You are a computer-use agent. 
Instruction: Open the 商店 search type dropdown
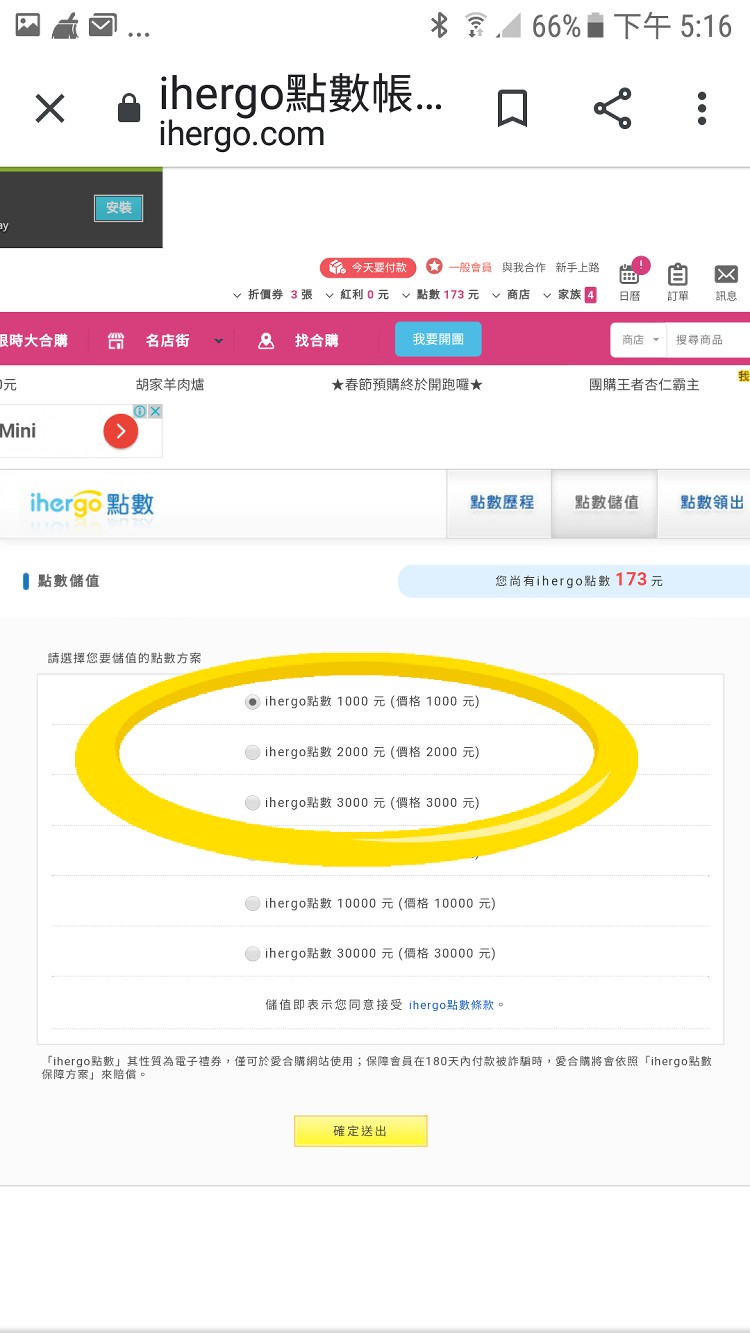point(639,340)
